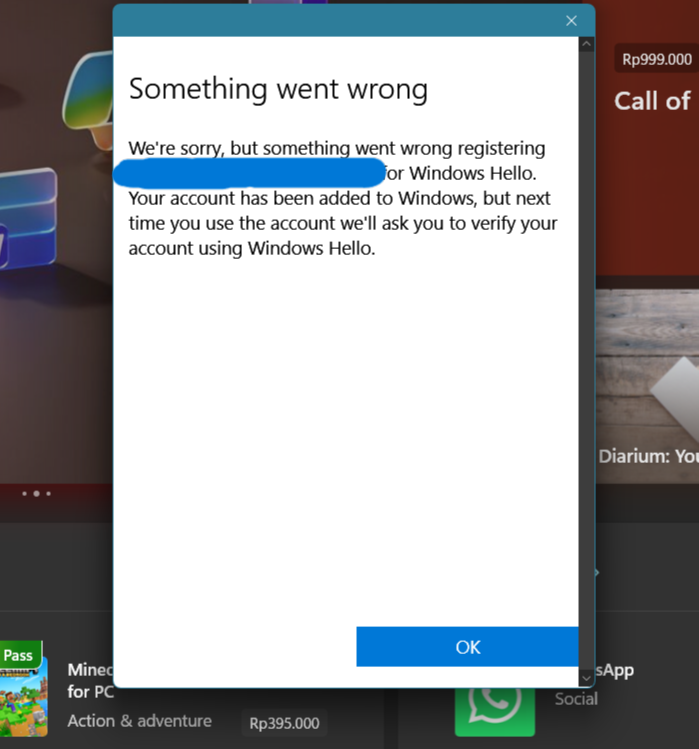The height and width of the screenshot is (749, 699).
Task: Open the WhatsApp app icon in Store
Action: coord(495,712)
